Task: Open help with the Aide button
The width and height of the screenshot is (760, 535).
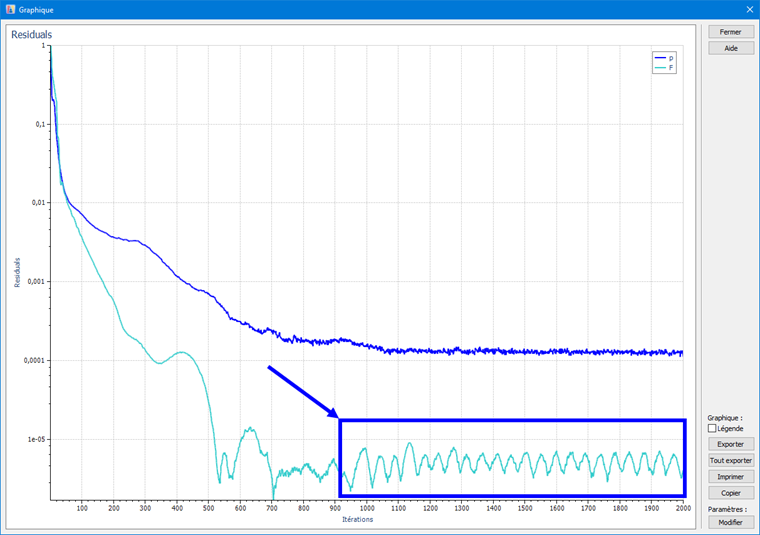Action: click(730, 48)
